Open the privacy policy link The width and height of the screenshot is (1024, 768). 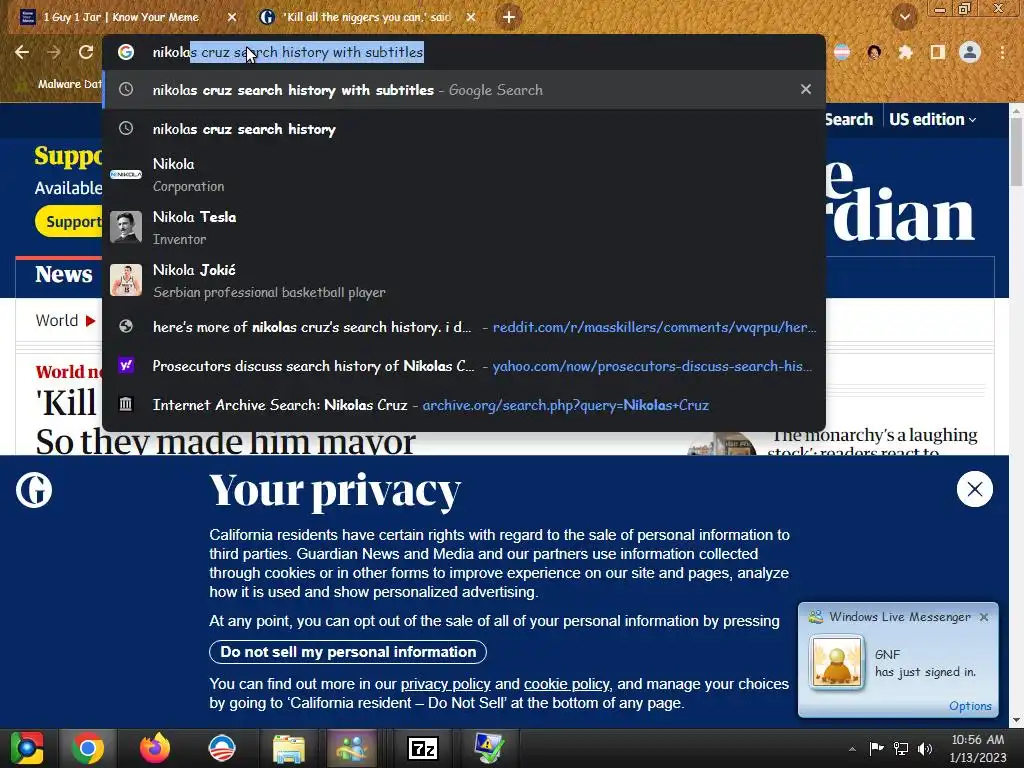tap(445, 684)
